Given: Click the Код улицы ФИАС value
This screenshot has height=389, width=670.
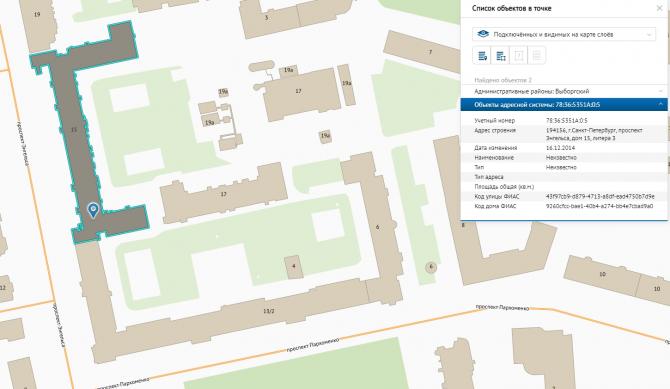Looking at the screenshot, I should click(x=600, y=197).
